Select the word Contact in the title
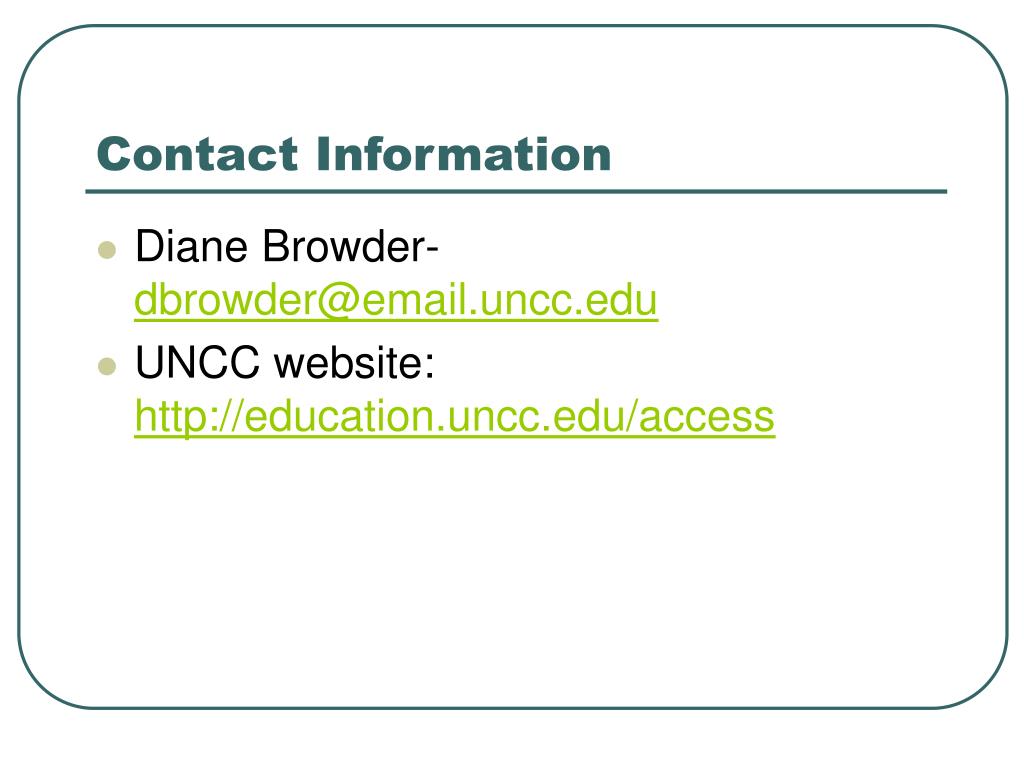Image resolution: width=1024 pixels, height=768 pixels. click(197, 154)
